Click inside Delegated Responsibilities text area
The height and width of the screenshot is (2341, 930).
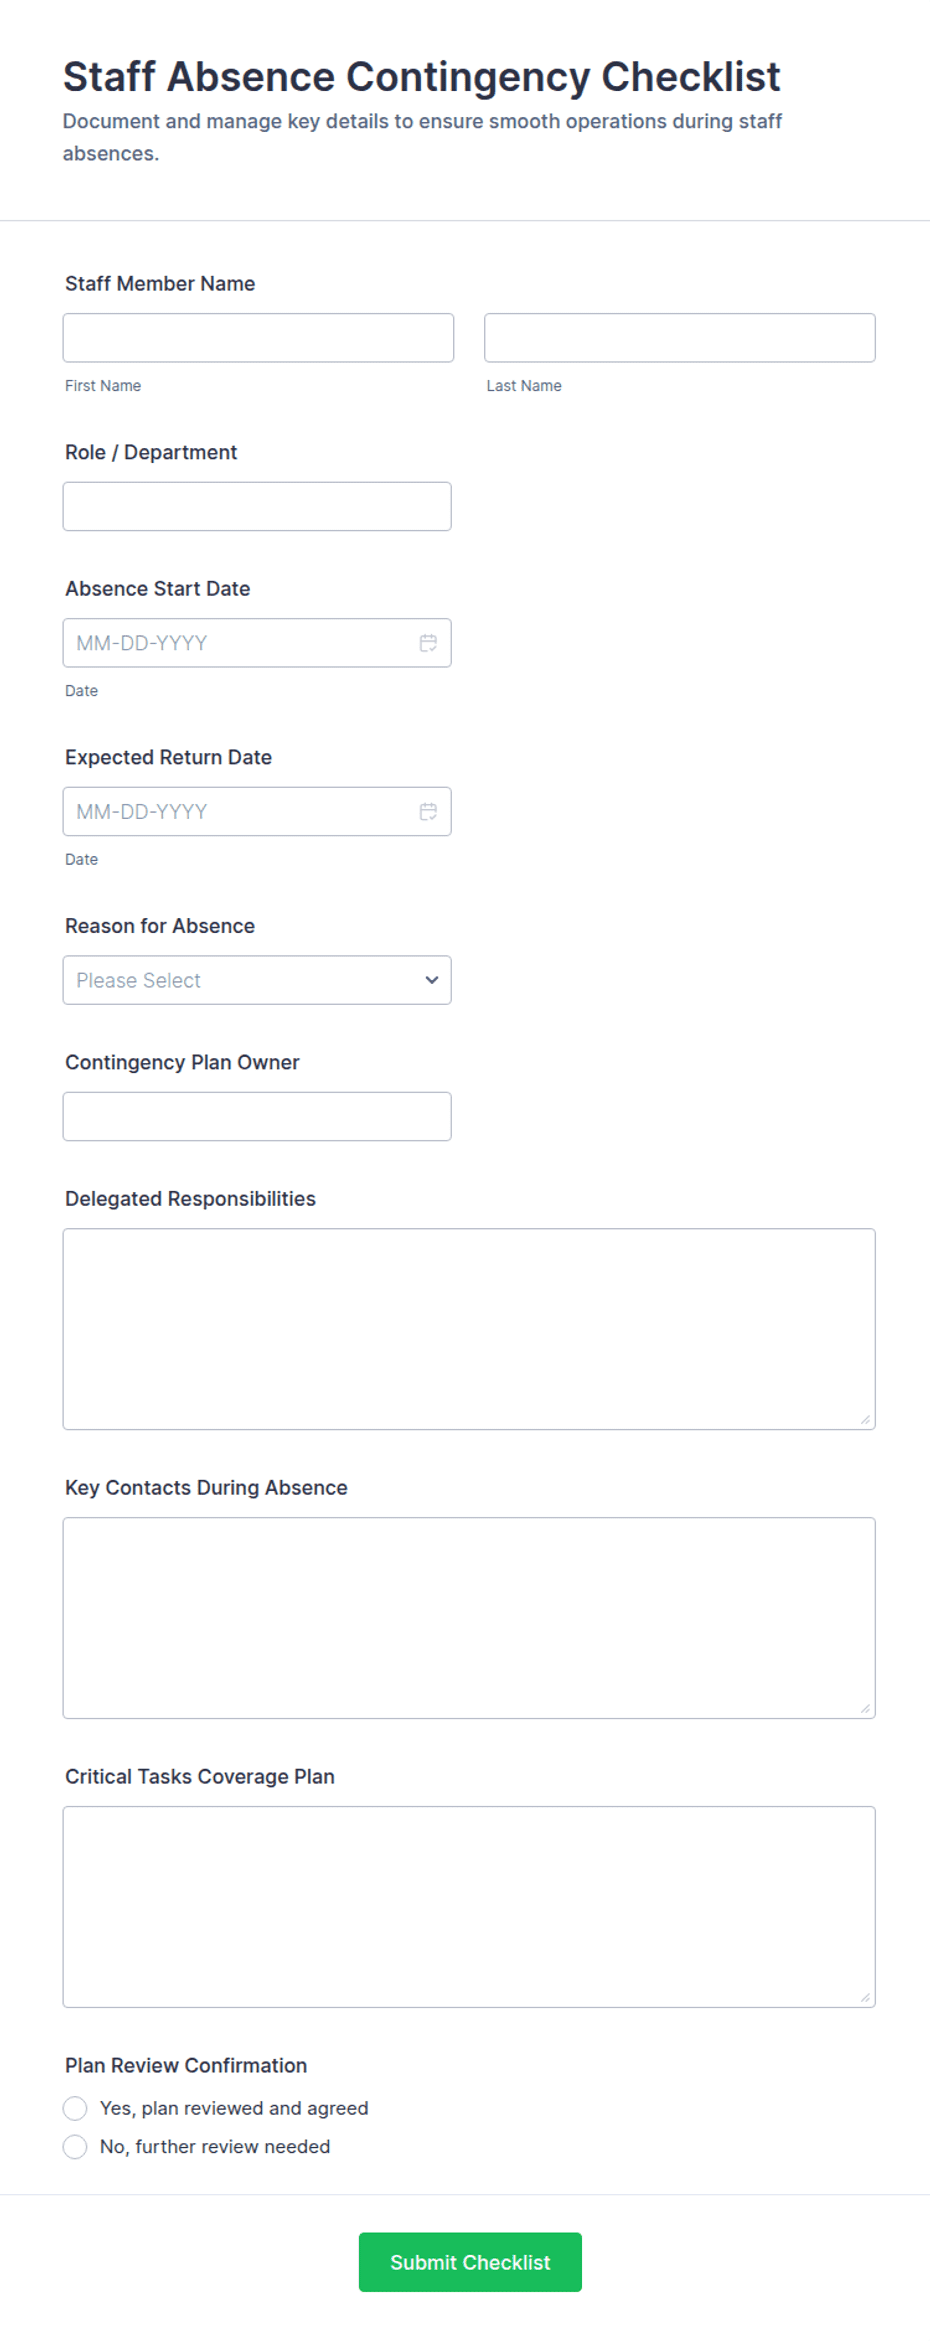tap(469, 1329)
